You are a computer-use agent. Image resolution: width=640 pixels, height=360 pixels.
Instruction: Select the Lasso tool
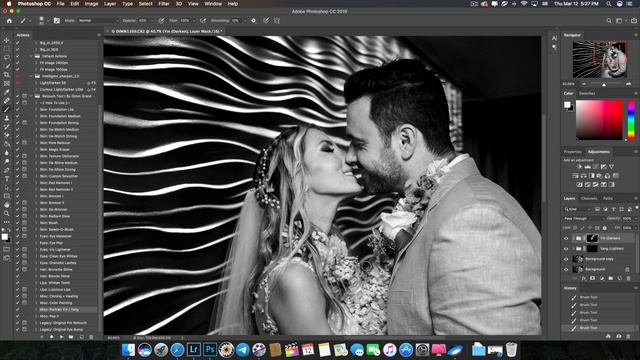[7, 57]
